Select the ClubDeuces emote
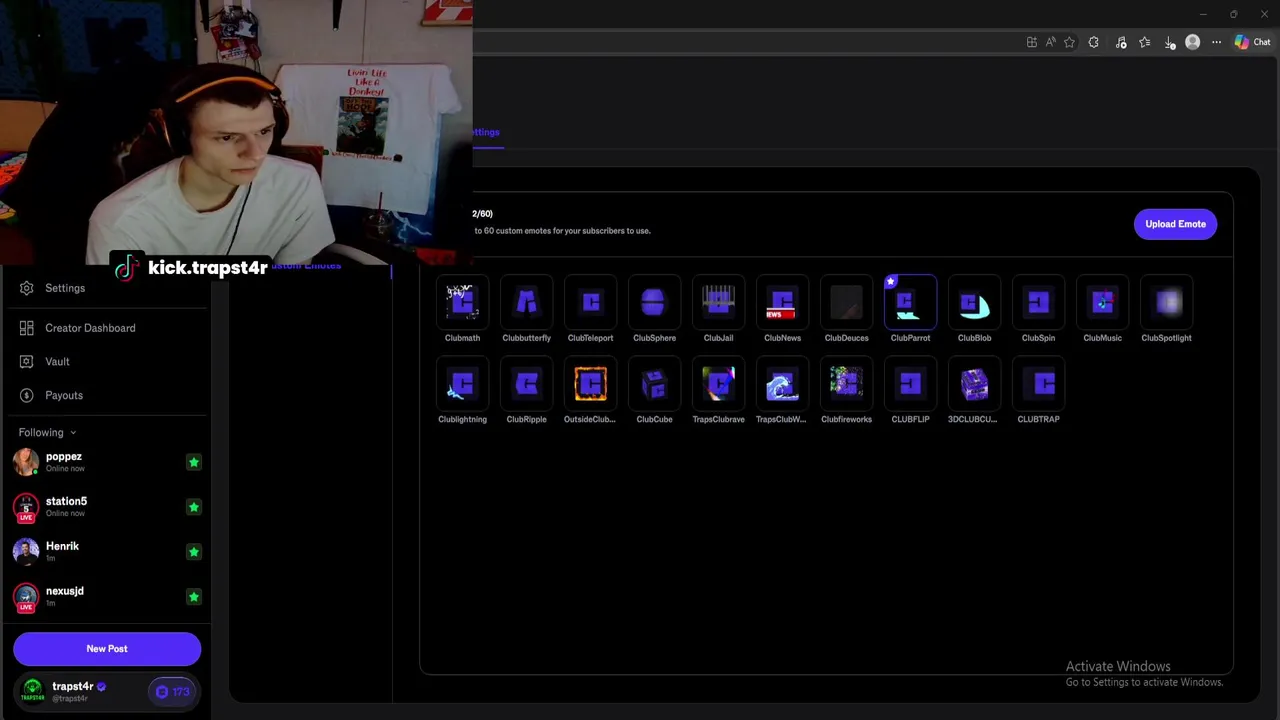The height and width of the screenshot is (720, 1280). (x=846, y=303)
